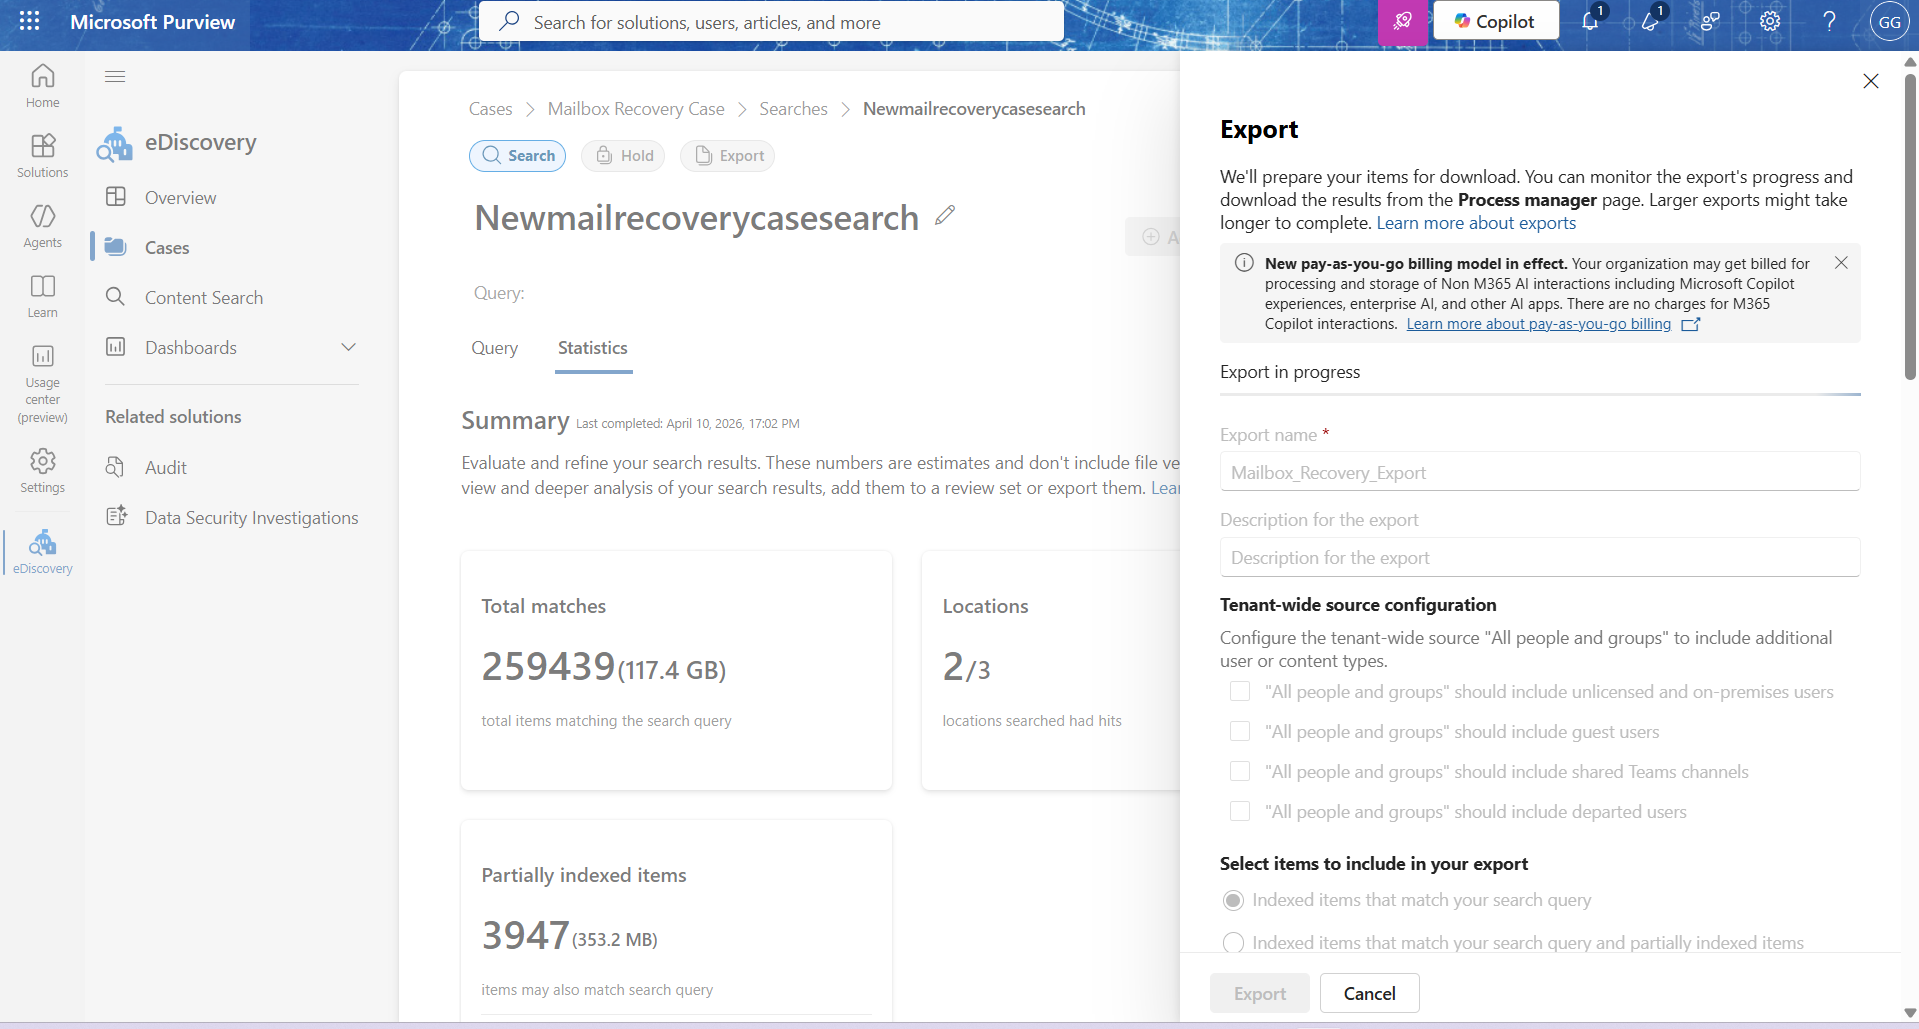Click the Locations 2/3 value

point(966,667)
